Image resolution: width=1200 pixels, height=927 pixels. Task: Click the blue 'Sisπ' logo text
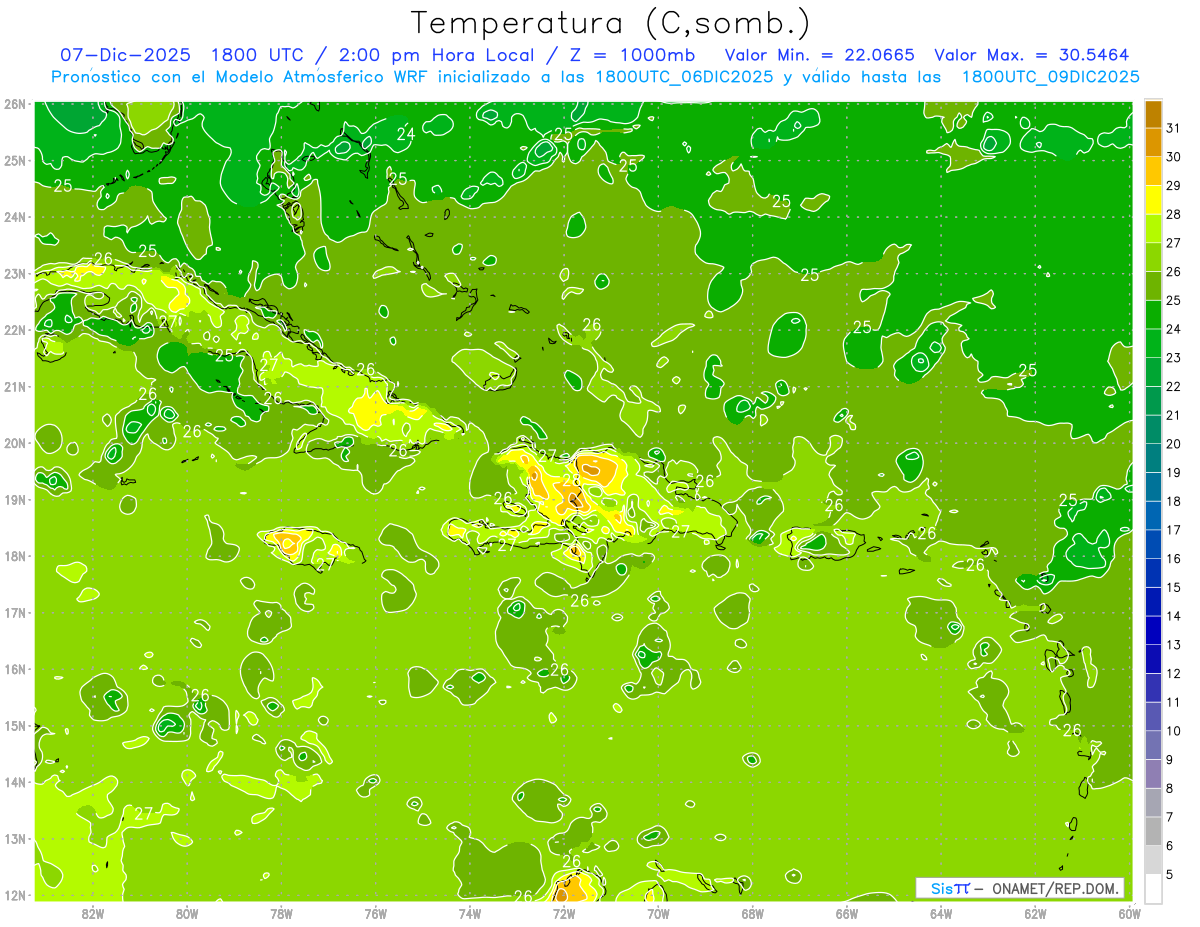pyautogui.click(x=949, y=888)
